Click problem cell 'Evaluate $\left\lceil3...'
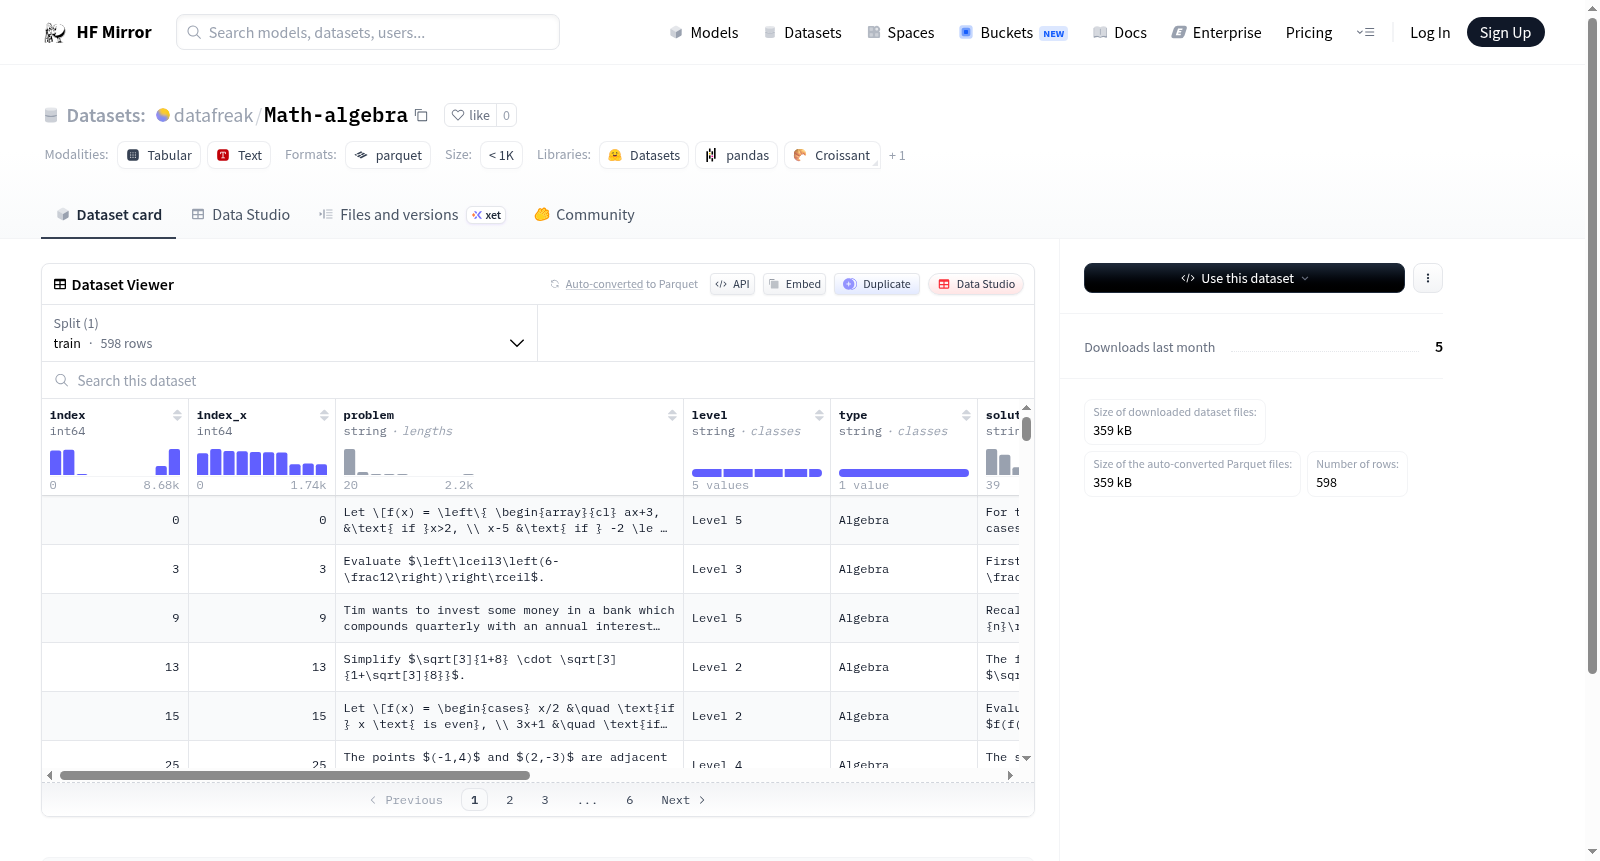 click(509, 569)
